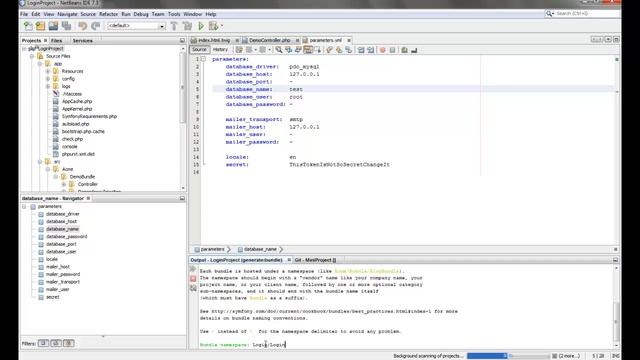Start macro recording with the red circle icon
Viewport: 640px width, 360px height.
click(382, 50)
